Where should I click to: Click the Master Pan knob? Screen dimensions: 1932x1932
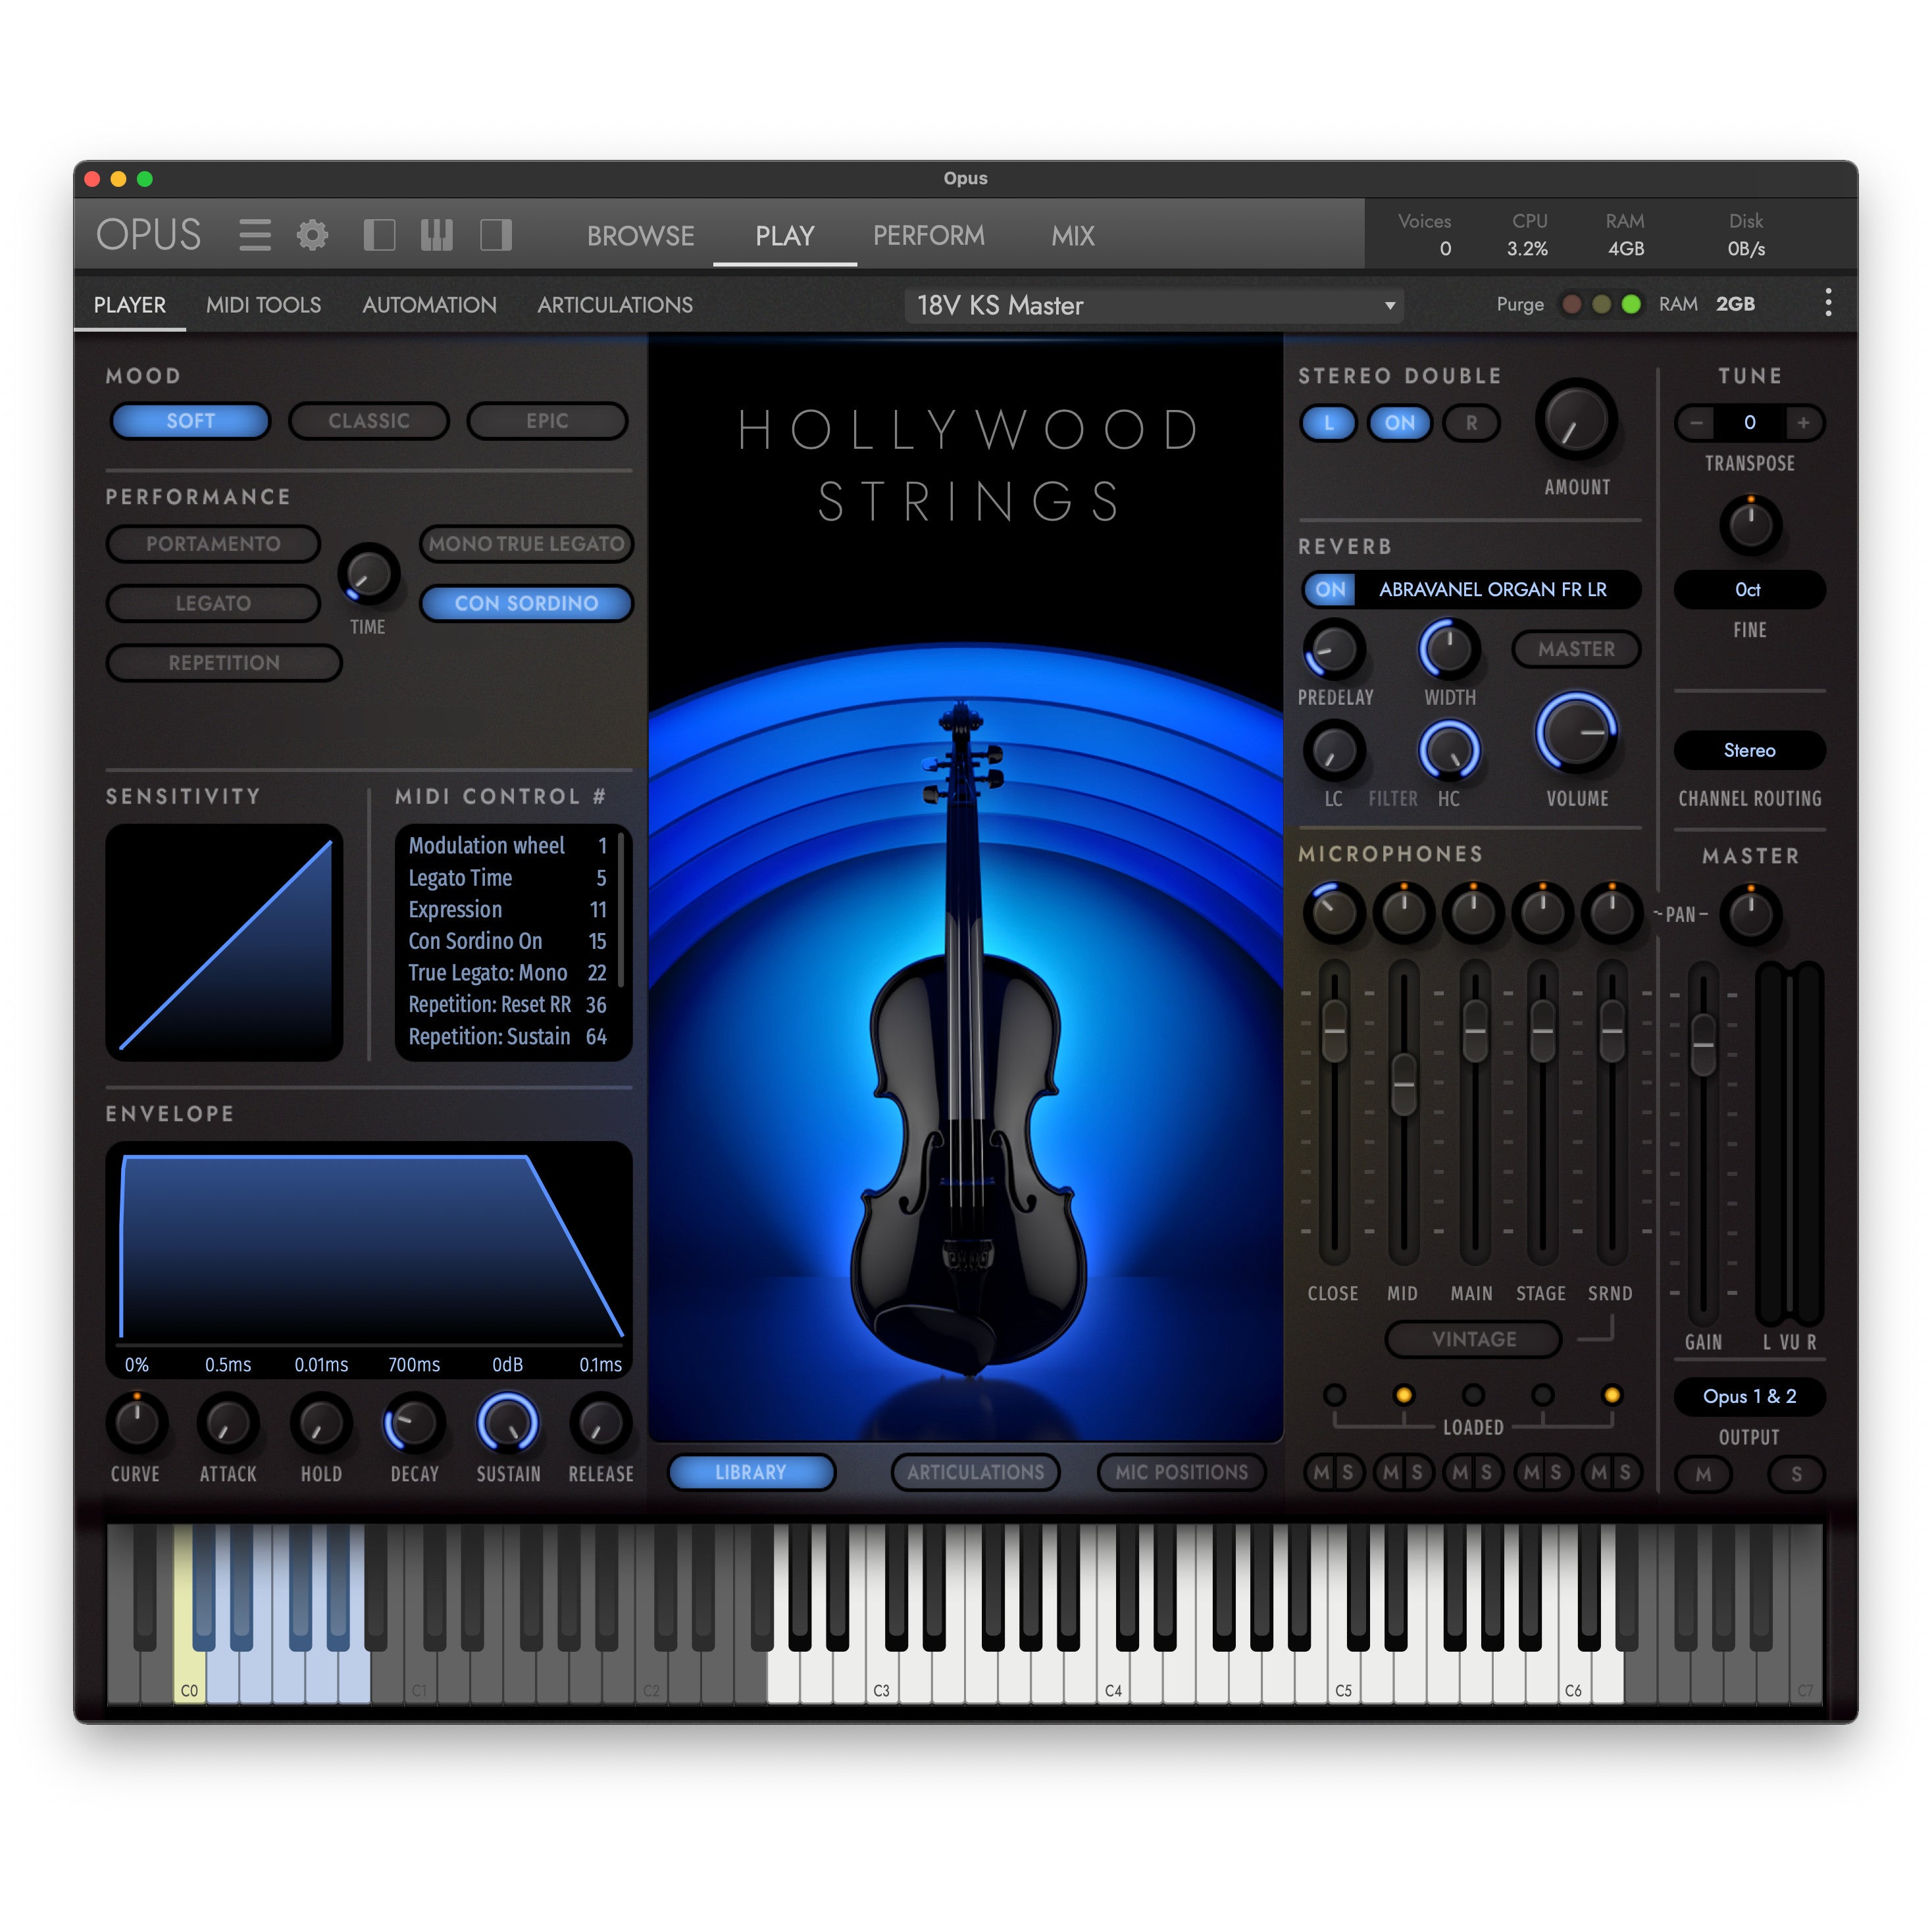click(x=1750, y=914)
